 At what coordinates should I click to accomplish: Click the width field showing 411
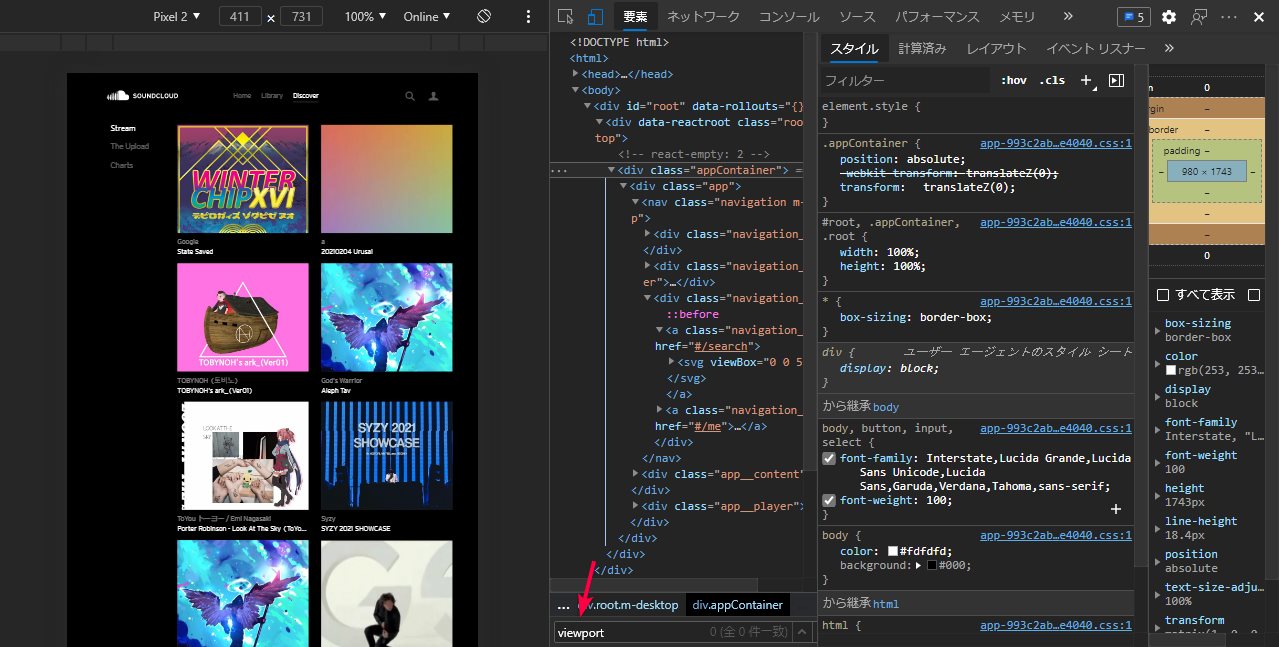(x=239, y=16)
